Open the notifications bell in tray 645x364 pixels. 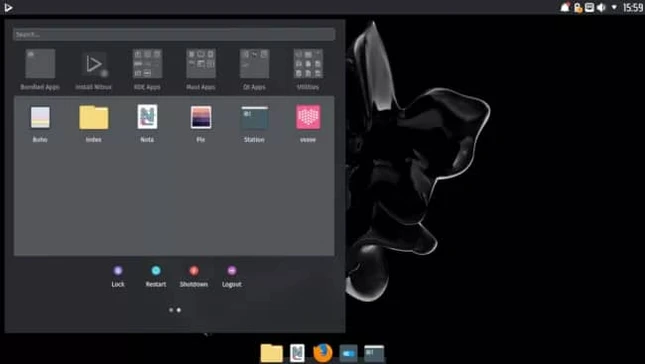pyautogui.click(x=565, y=7)
